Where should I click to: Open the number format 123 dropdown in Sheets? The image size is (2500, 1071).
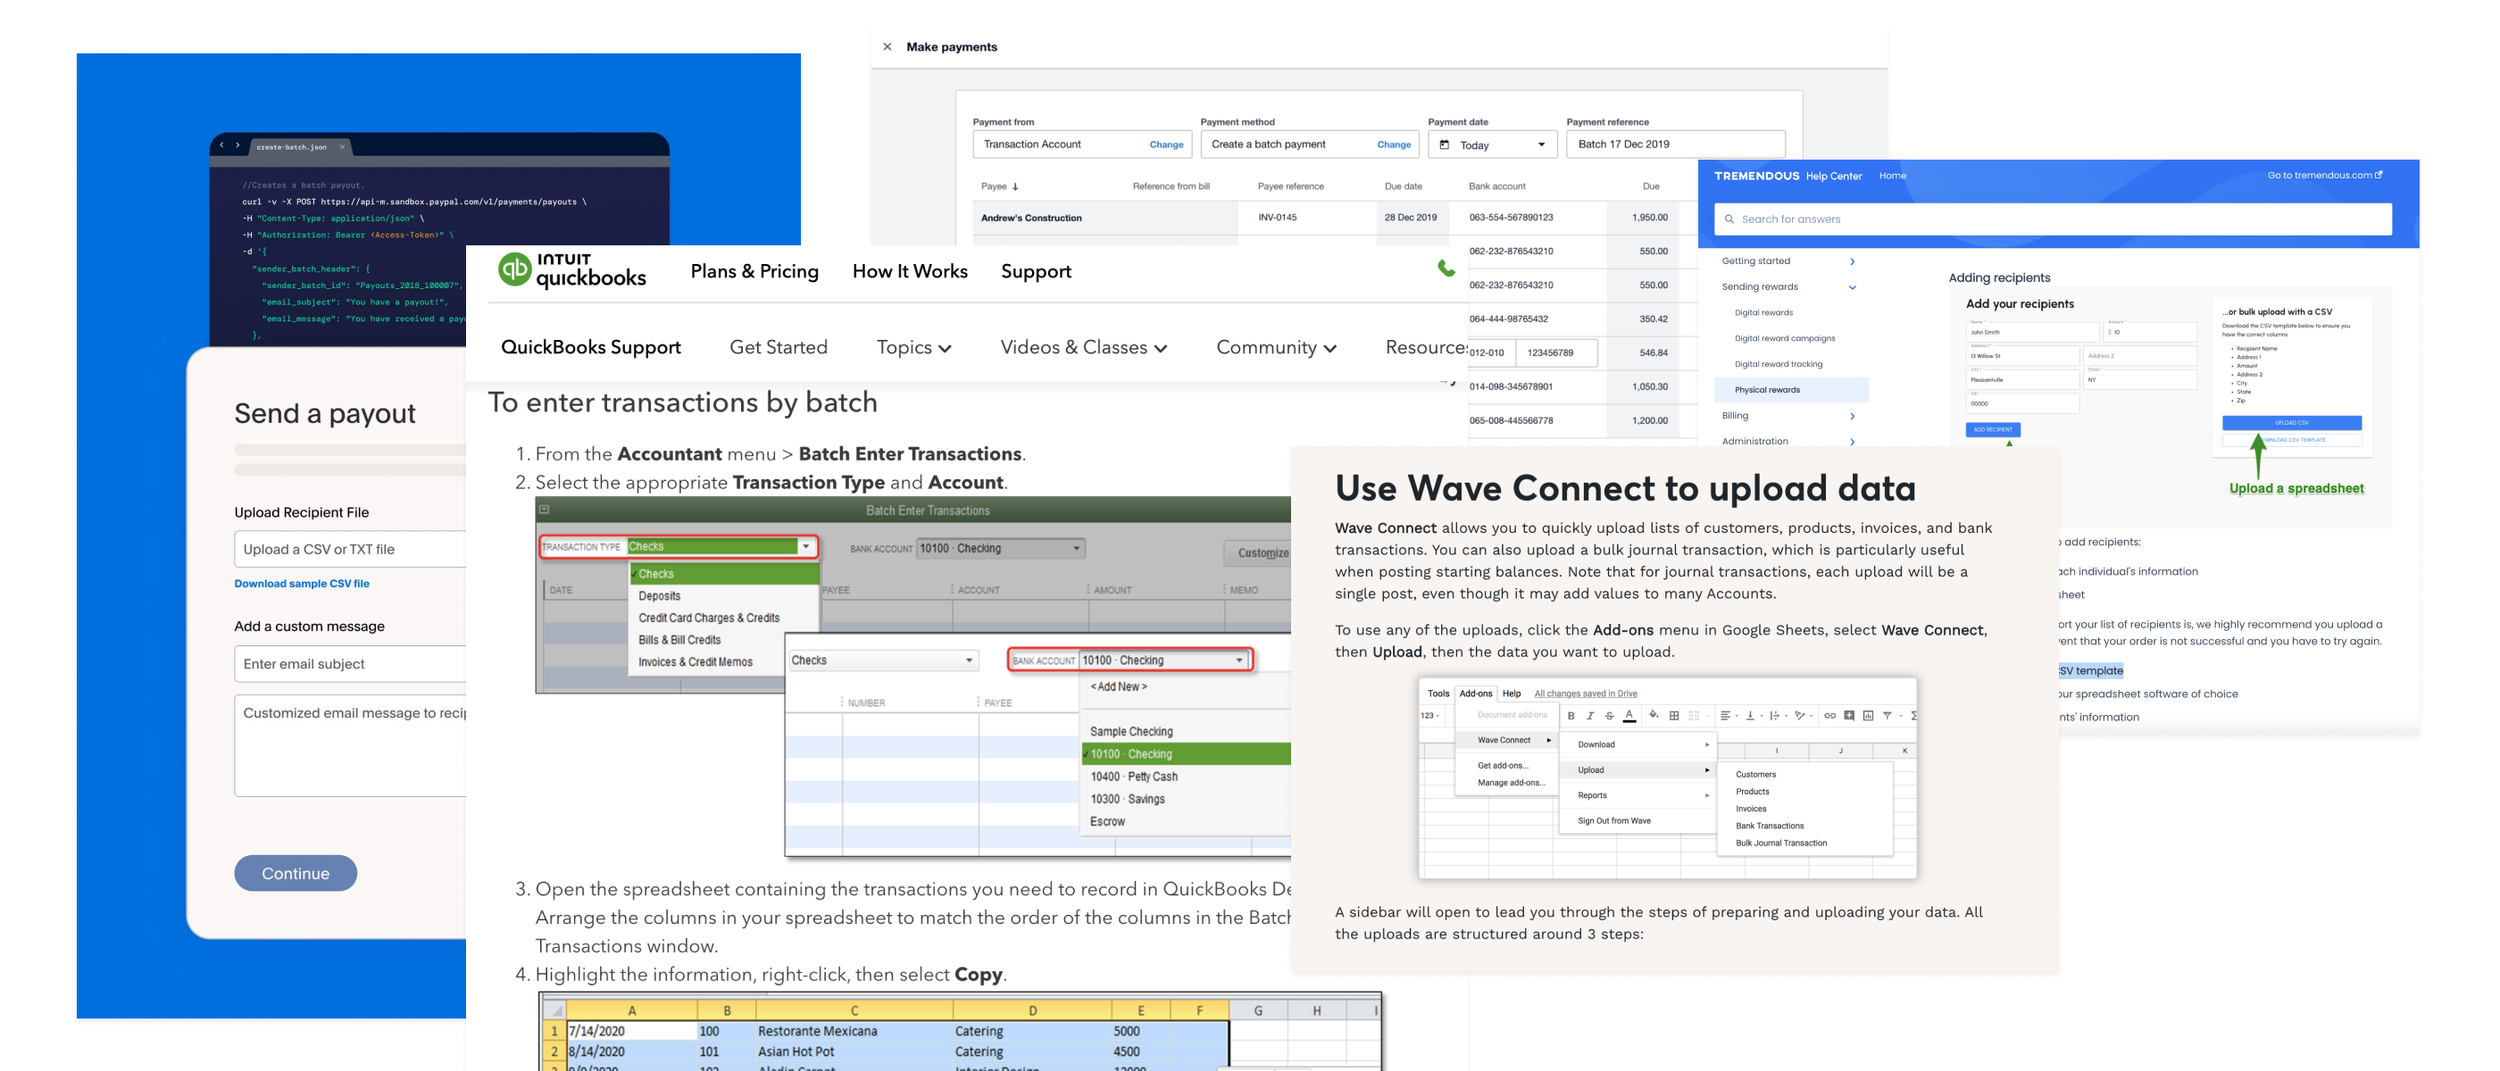(x=1430, y=716)
